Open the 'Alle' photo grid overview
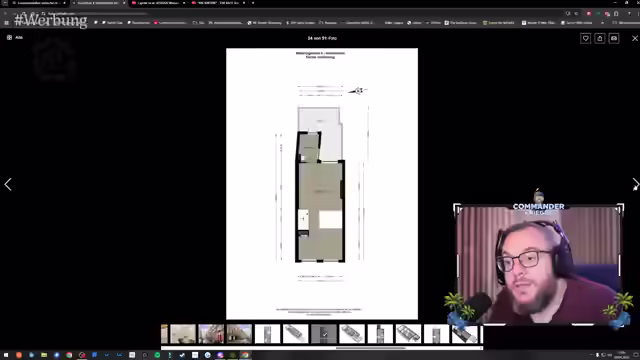Viewport: 640px width, 360px height. click(15, 38)
